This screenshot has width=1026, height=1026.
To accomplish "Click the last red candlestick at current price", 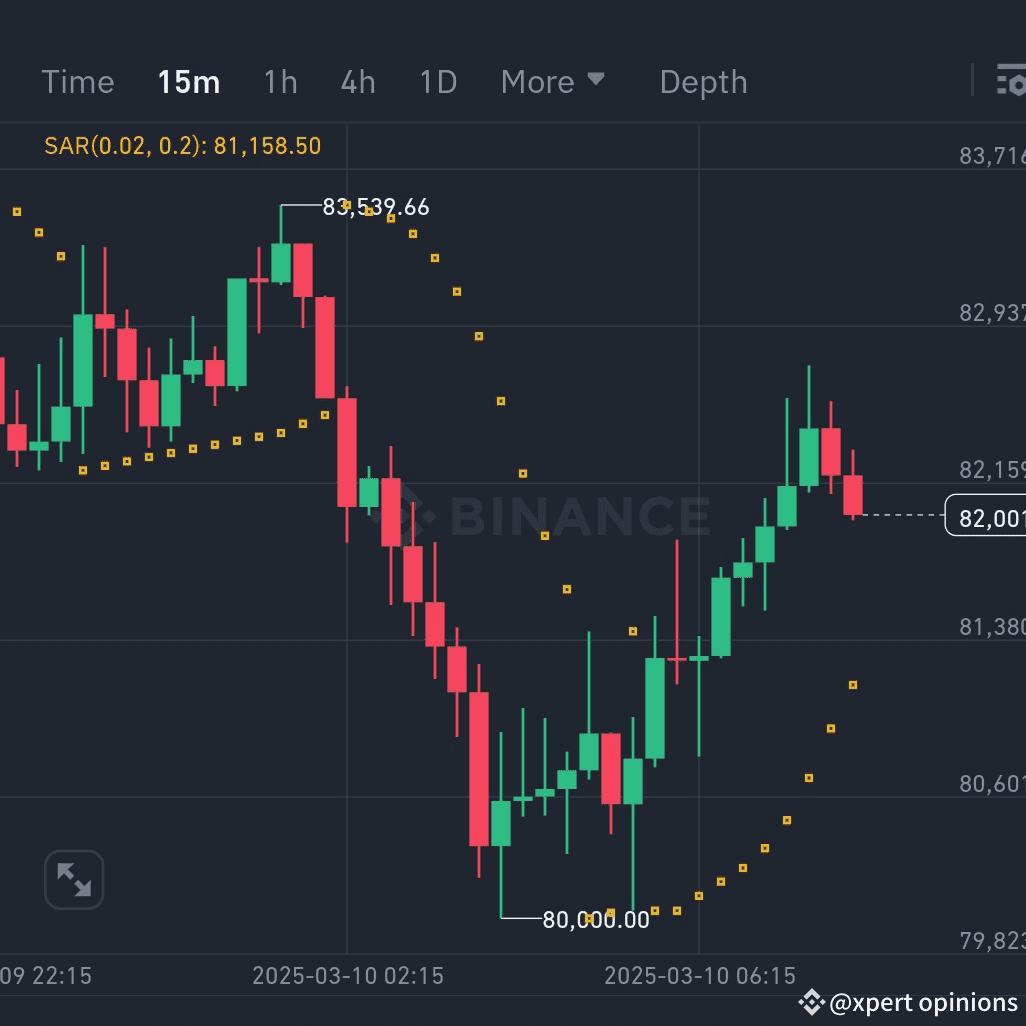I will [x=853, y=495].
